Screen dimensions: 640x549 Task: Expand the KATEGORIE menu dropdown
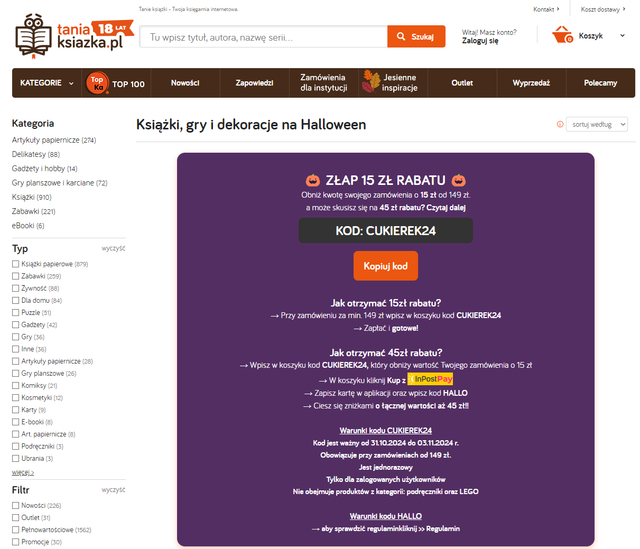47,83
